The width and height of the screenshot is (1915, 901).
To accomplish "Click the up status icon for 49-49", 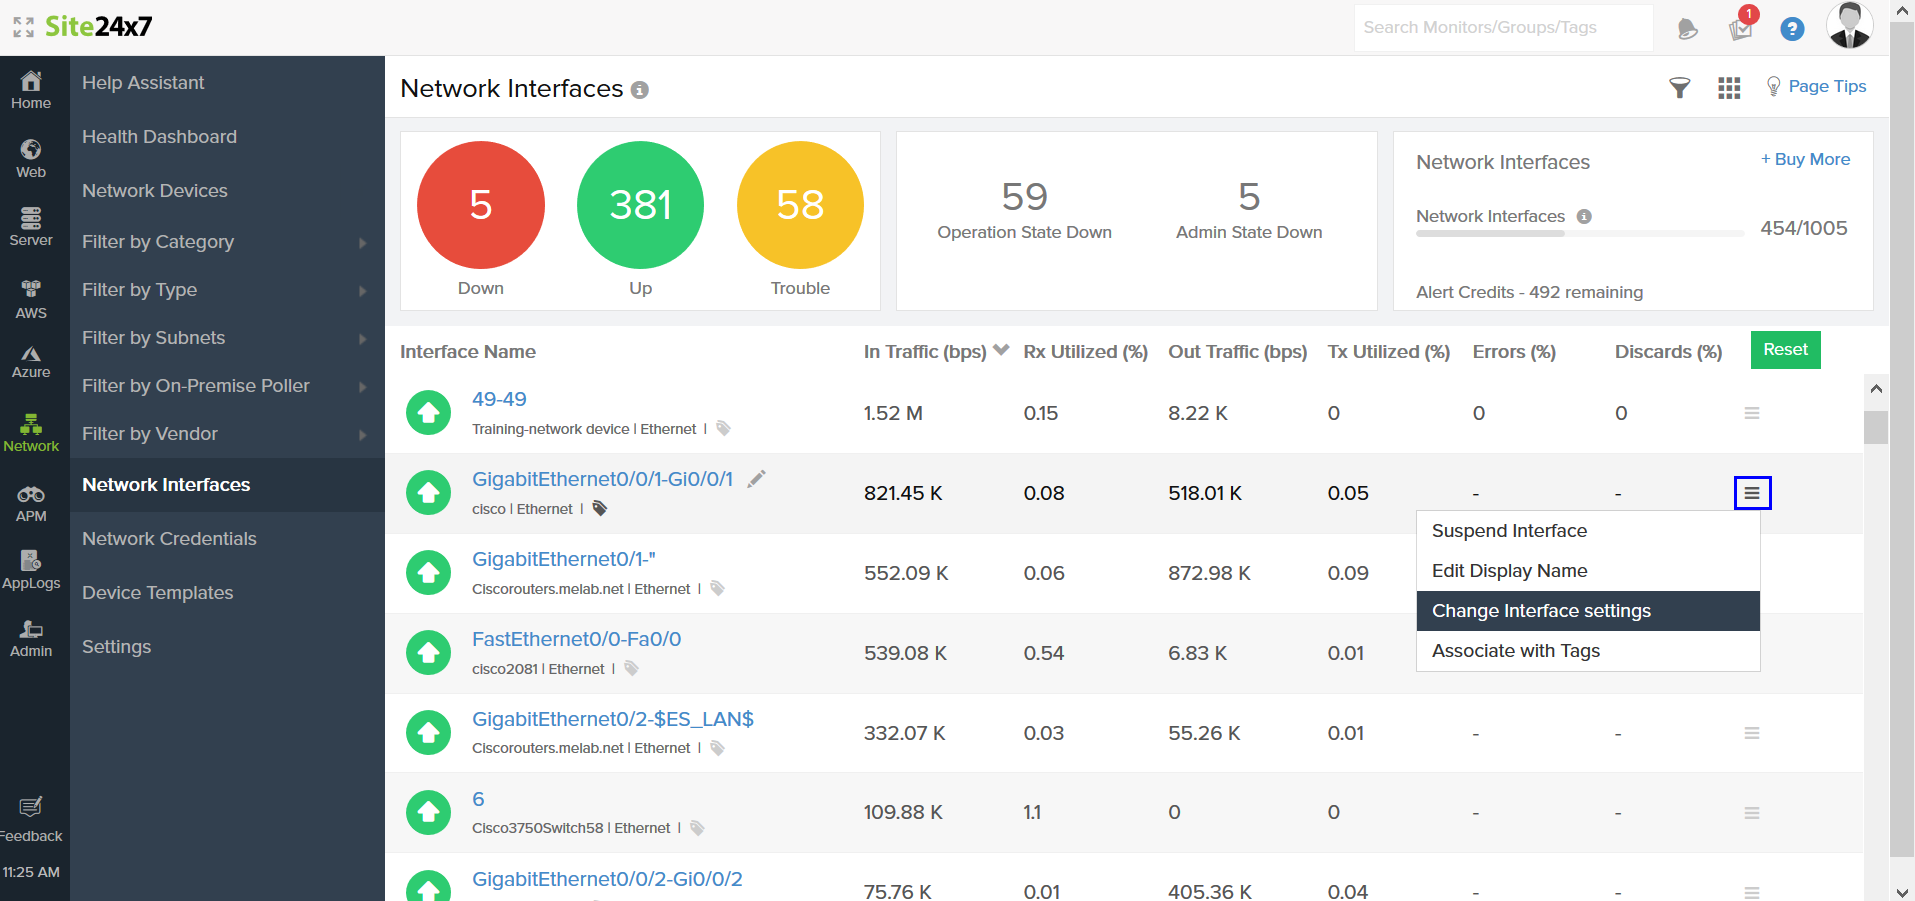I will coord(429,413).
